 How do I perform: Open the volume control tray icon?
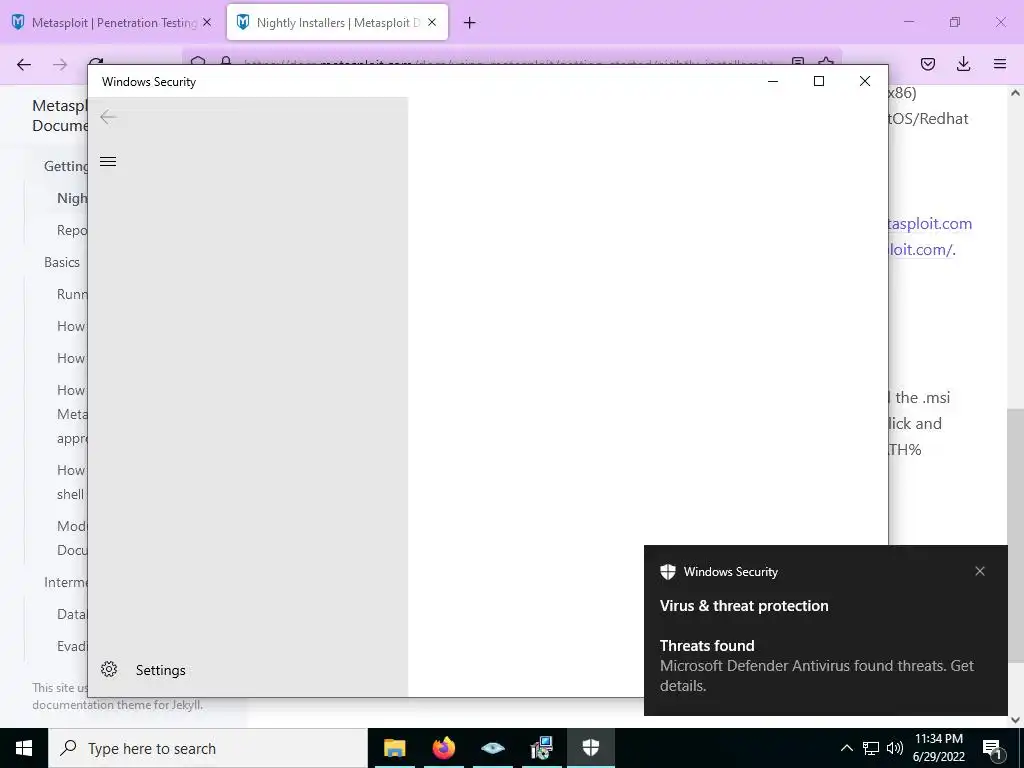(895, 748)
